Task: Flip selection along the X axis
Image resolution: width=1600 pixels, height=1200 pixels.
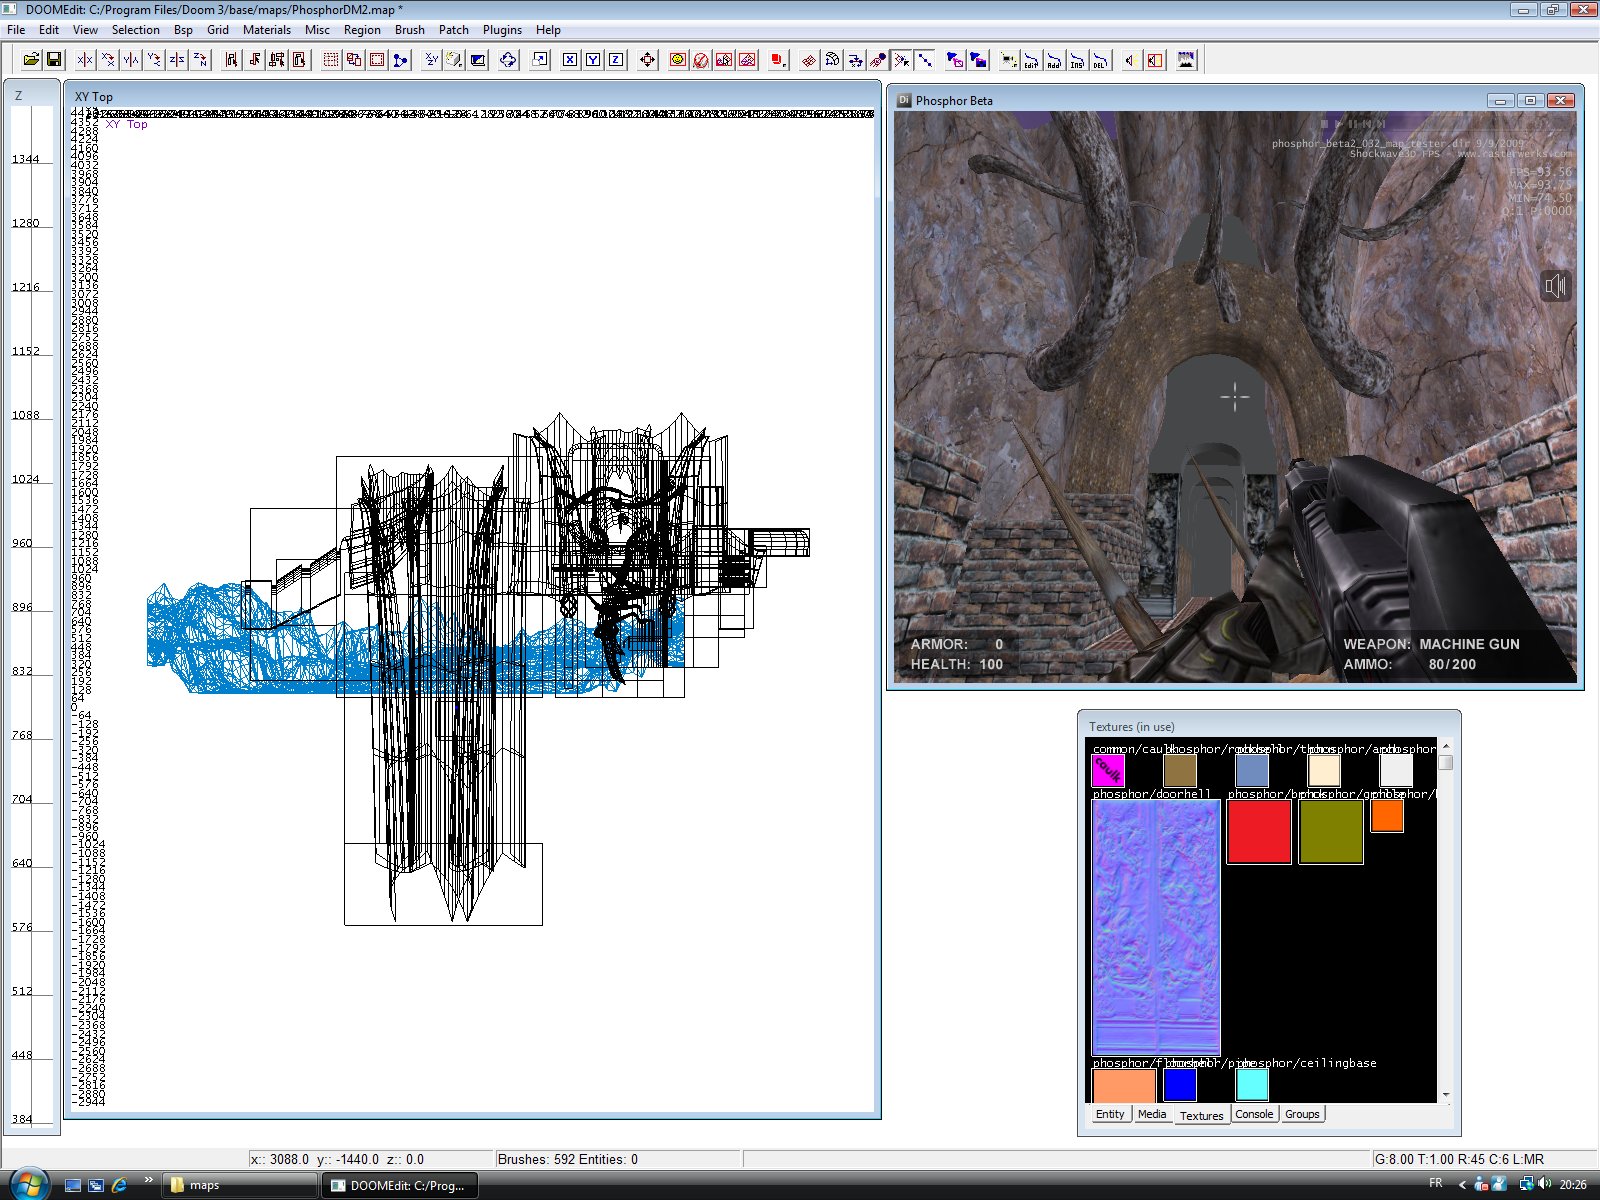Action: (85, 60)
